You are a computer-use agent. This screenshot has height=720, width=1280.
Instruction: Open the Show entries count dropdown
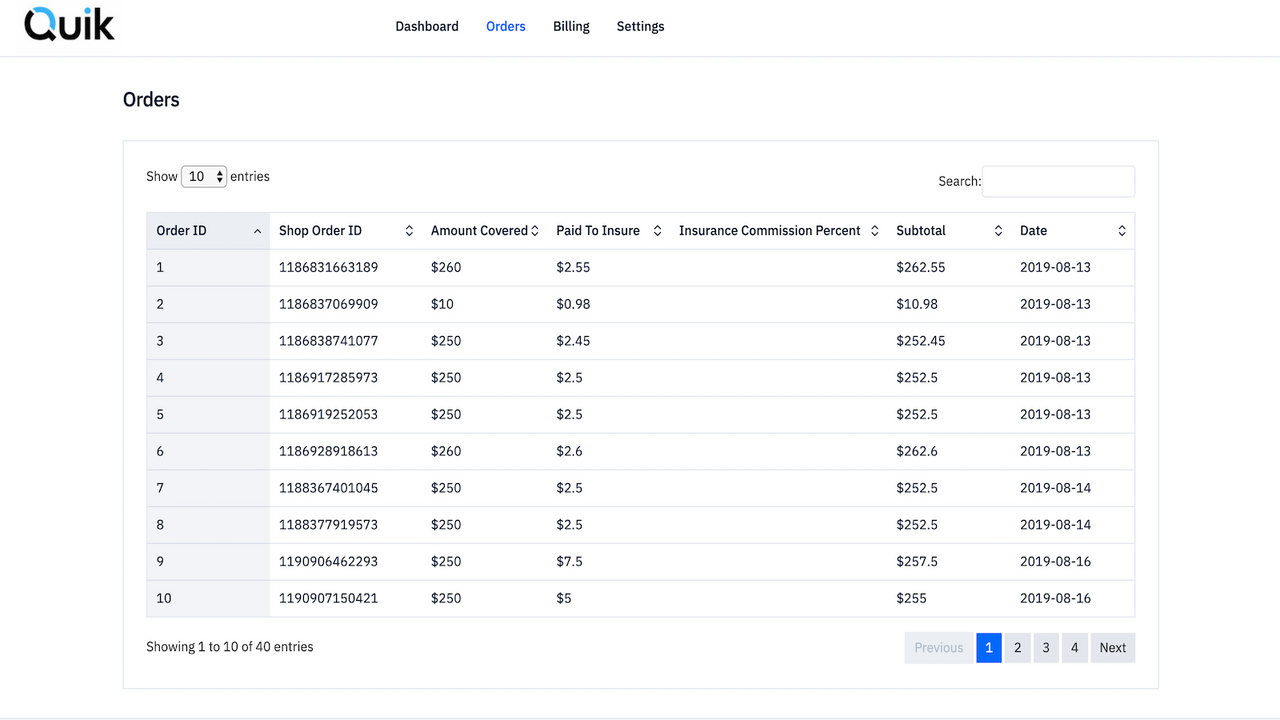[204, 176]
